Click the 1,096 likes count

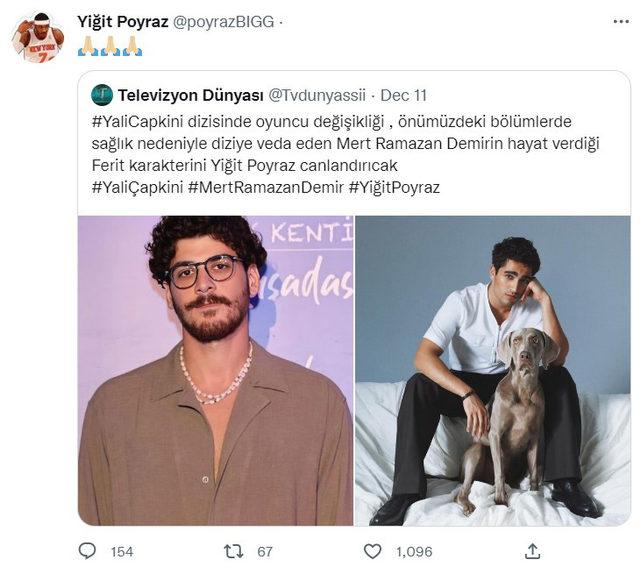(x=413, y=551)
